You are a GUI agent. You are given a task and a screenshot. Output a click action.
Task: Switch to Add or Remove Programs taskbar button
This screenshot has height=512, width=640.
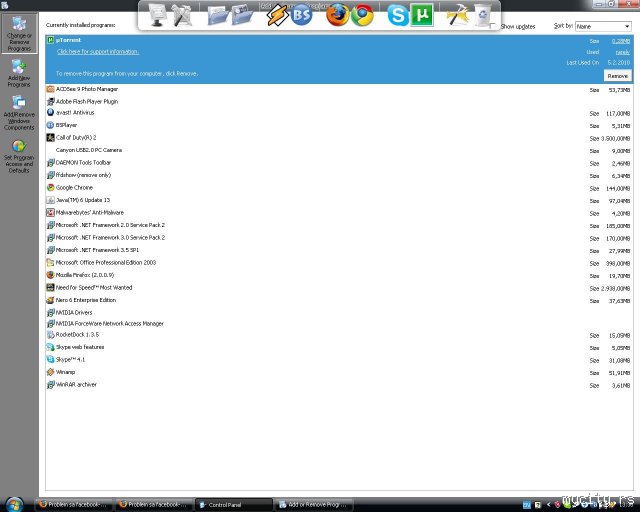pyautogui.click(x=313, y=505)
